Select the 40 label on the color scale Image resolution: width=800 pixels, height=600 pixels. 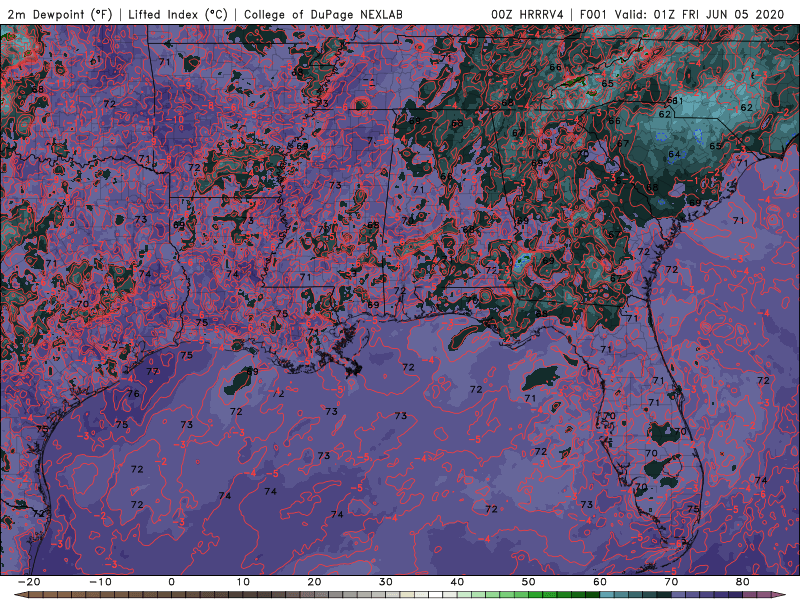click(457, 582)
